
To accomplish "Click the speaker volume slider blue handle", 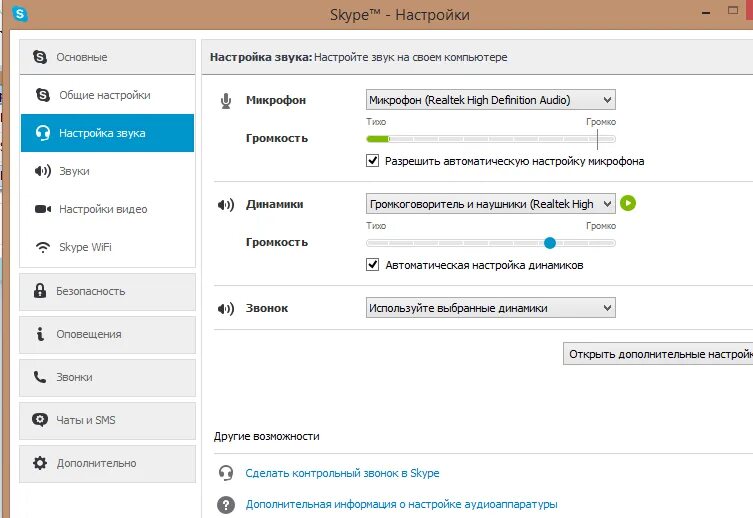I will [550, 243].
